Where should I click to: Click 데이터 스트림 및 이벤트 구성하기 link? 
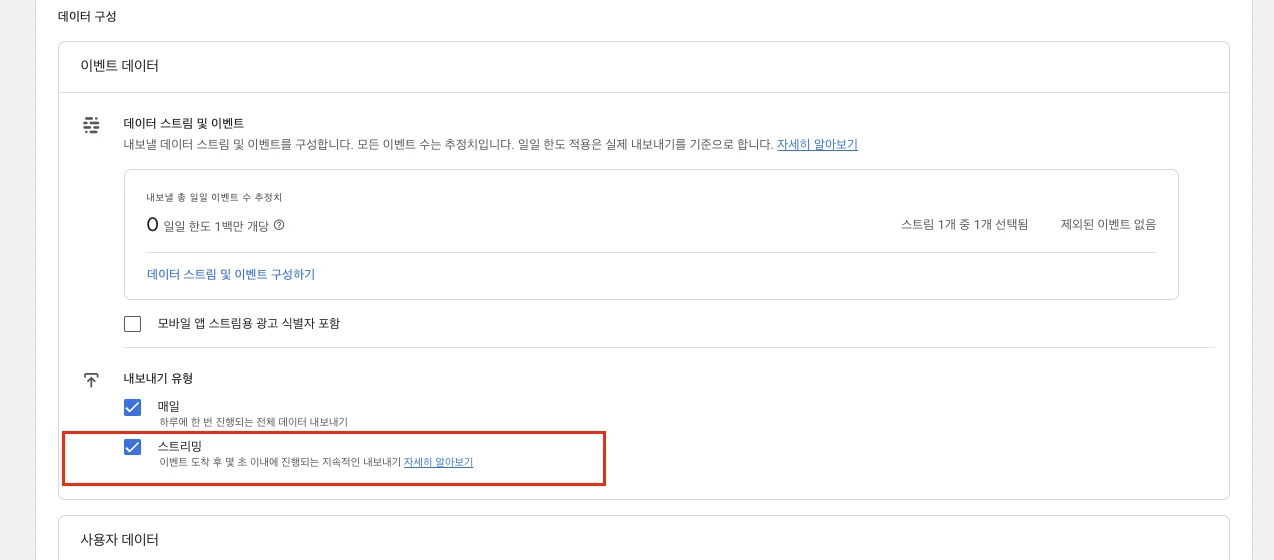coord(231,274)
